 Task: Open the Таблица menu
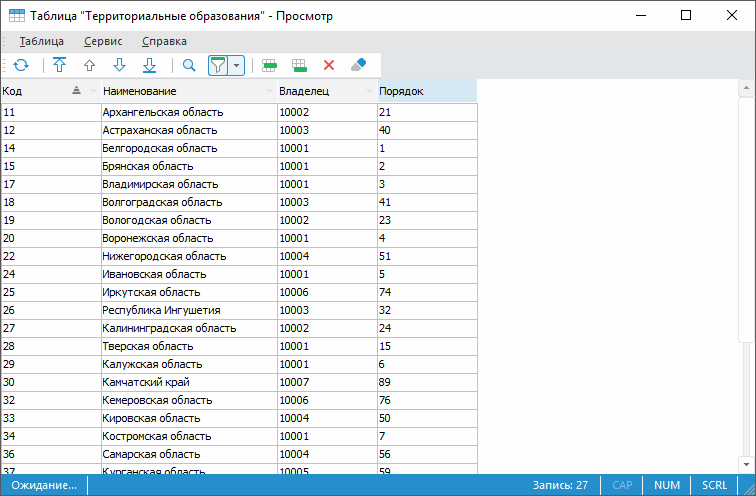41,41
